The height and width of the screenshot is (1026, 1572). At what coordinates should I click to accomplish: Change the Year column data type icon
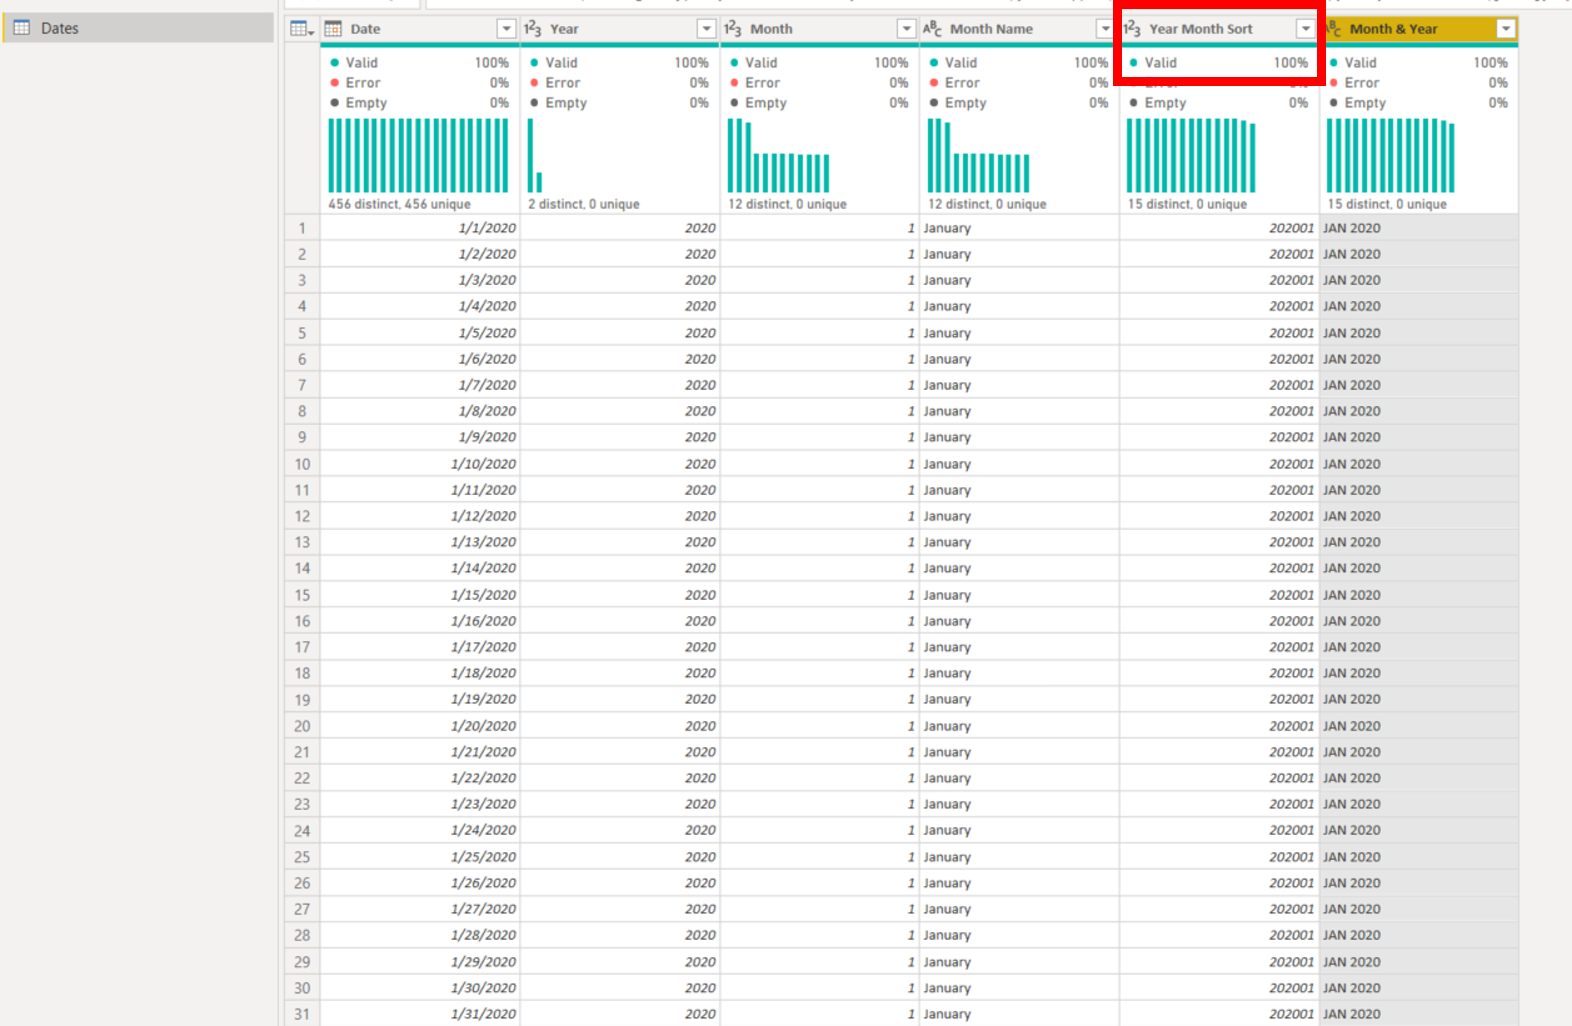pyautogui.click(x=533, y=29)
